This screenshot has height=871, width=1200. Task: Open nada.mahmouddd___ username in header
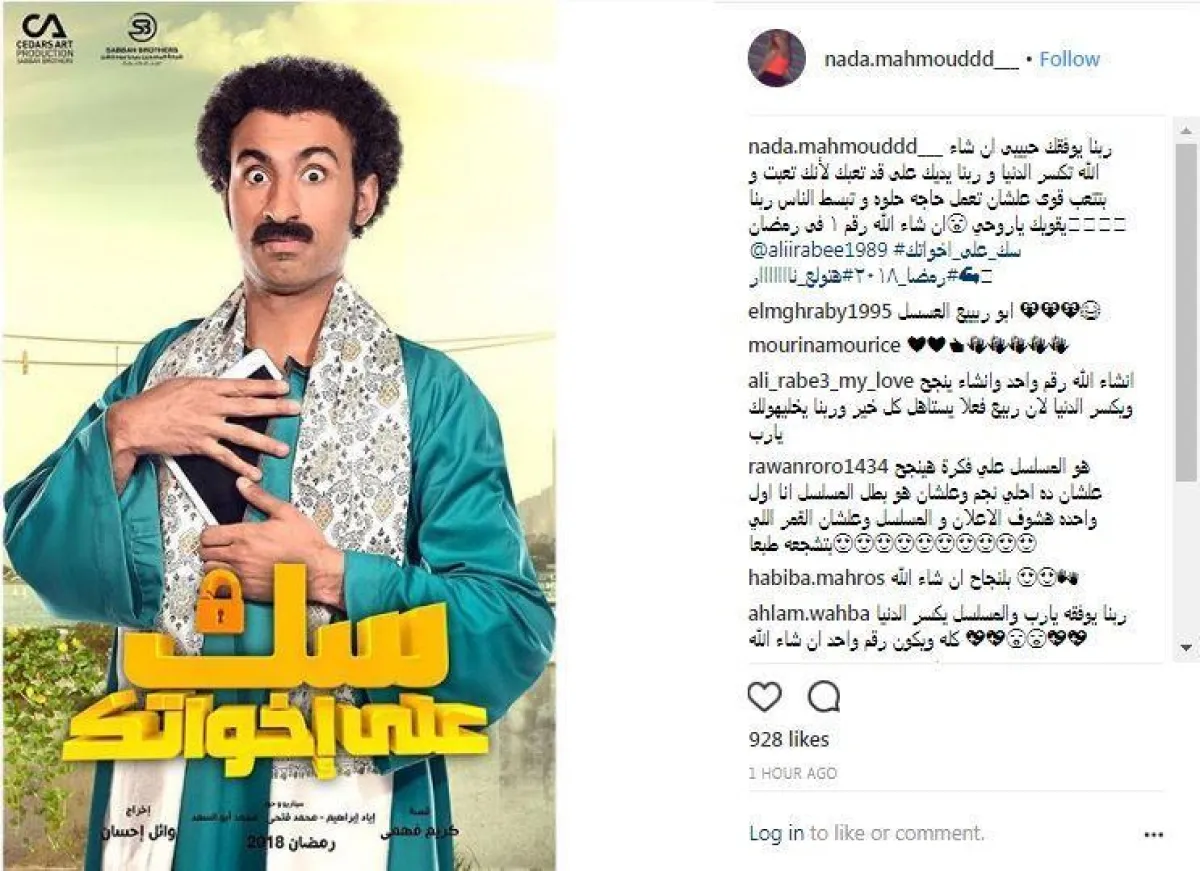point(921,59)
